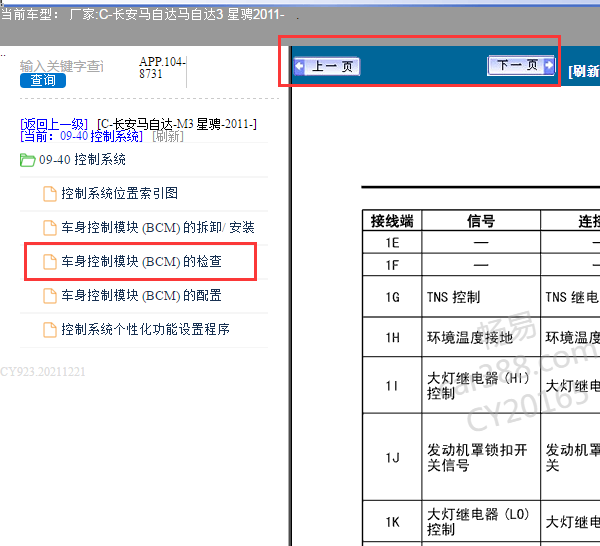The image size is (600, 546).
Task: Click the left arrow icon on 上一页
Action: [x=300, y=66]
